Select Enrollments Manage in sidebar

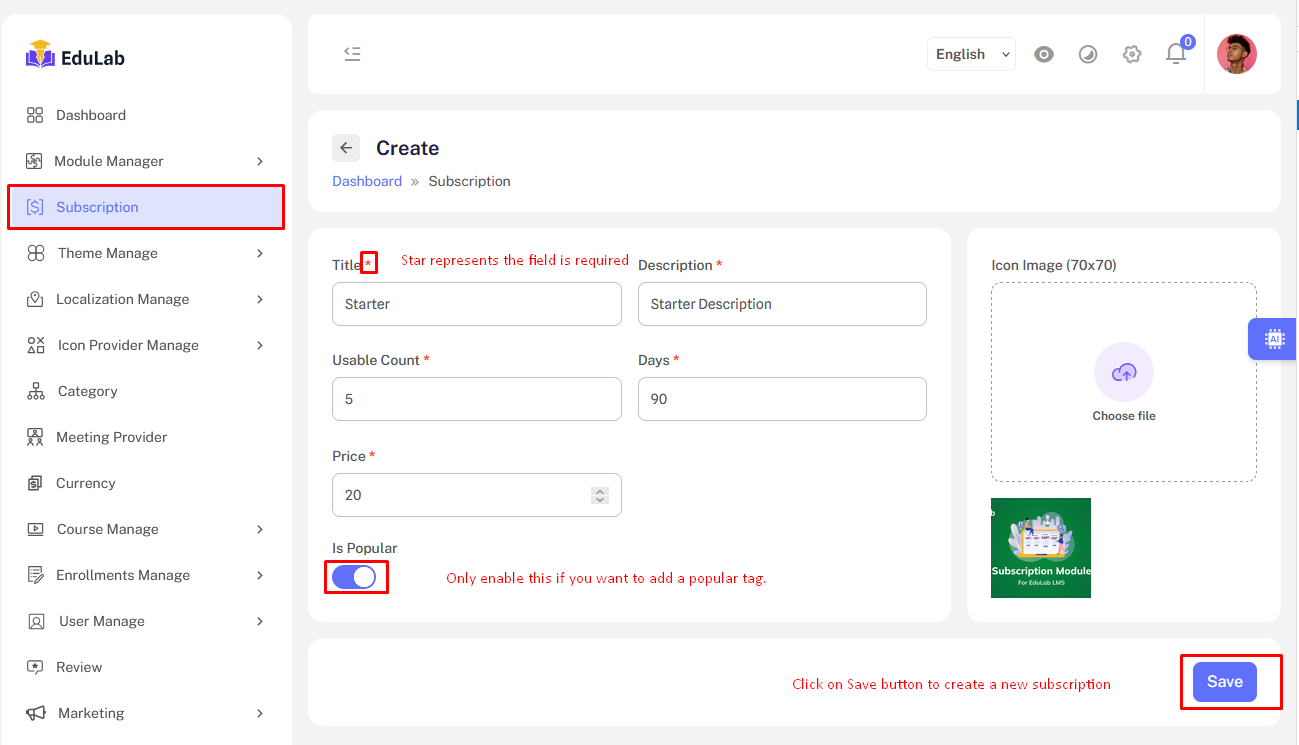124,575
